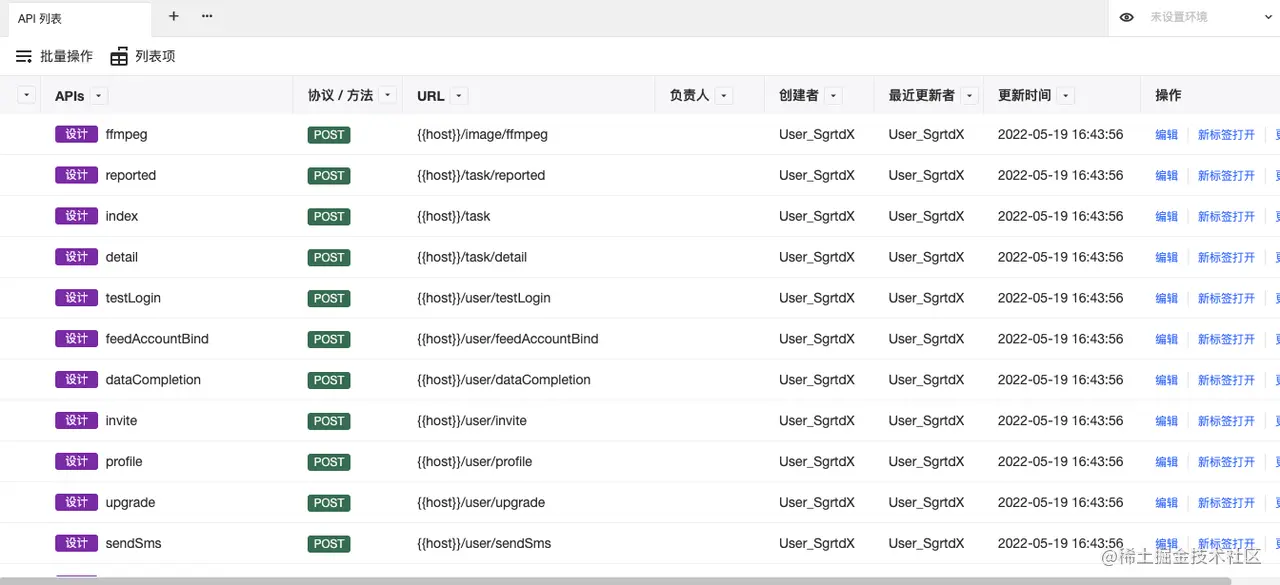This screenshot has width=1280, height=585.
Task: Click the 操作 column header
Action: (x=1168, y=95)
